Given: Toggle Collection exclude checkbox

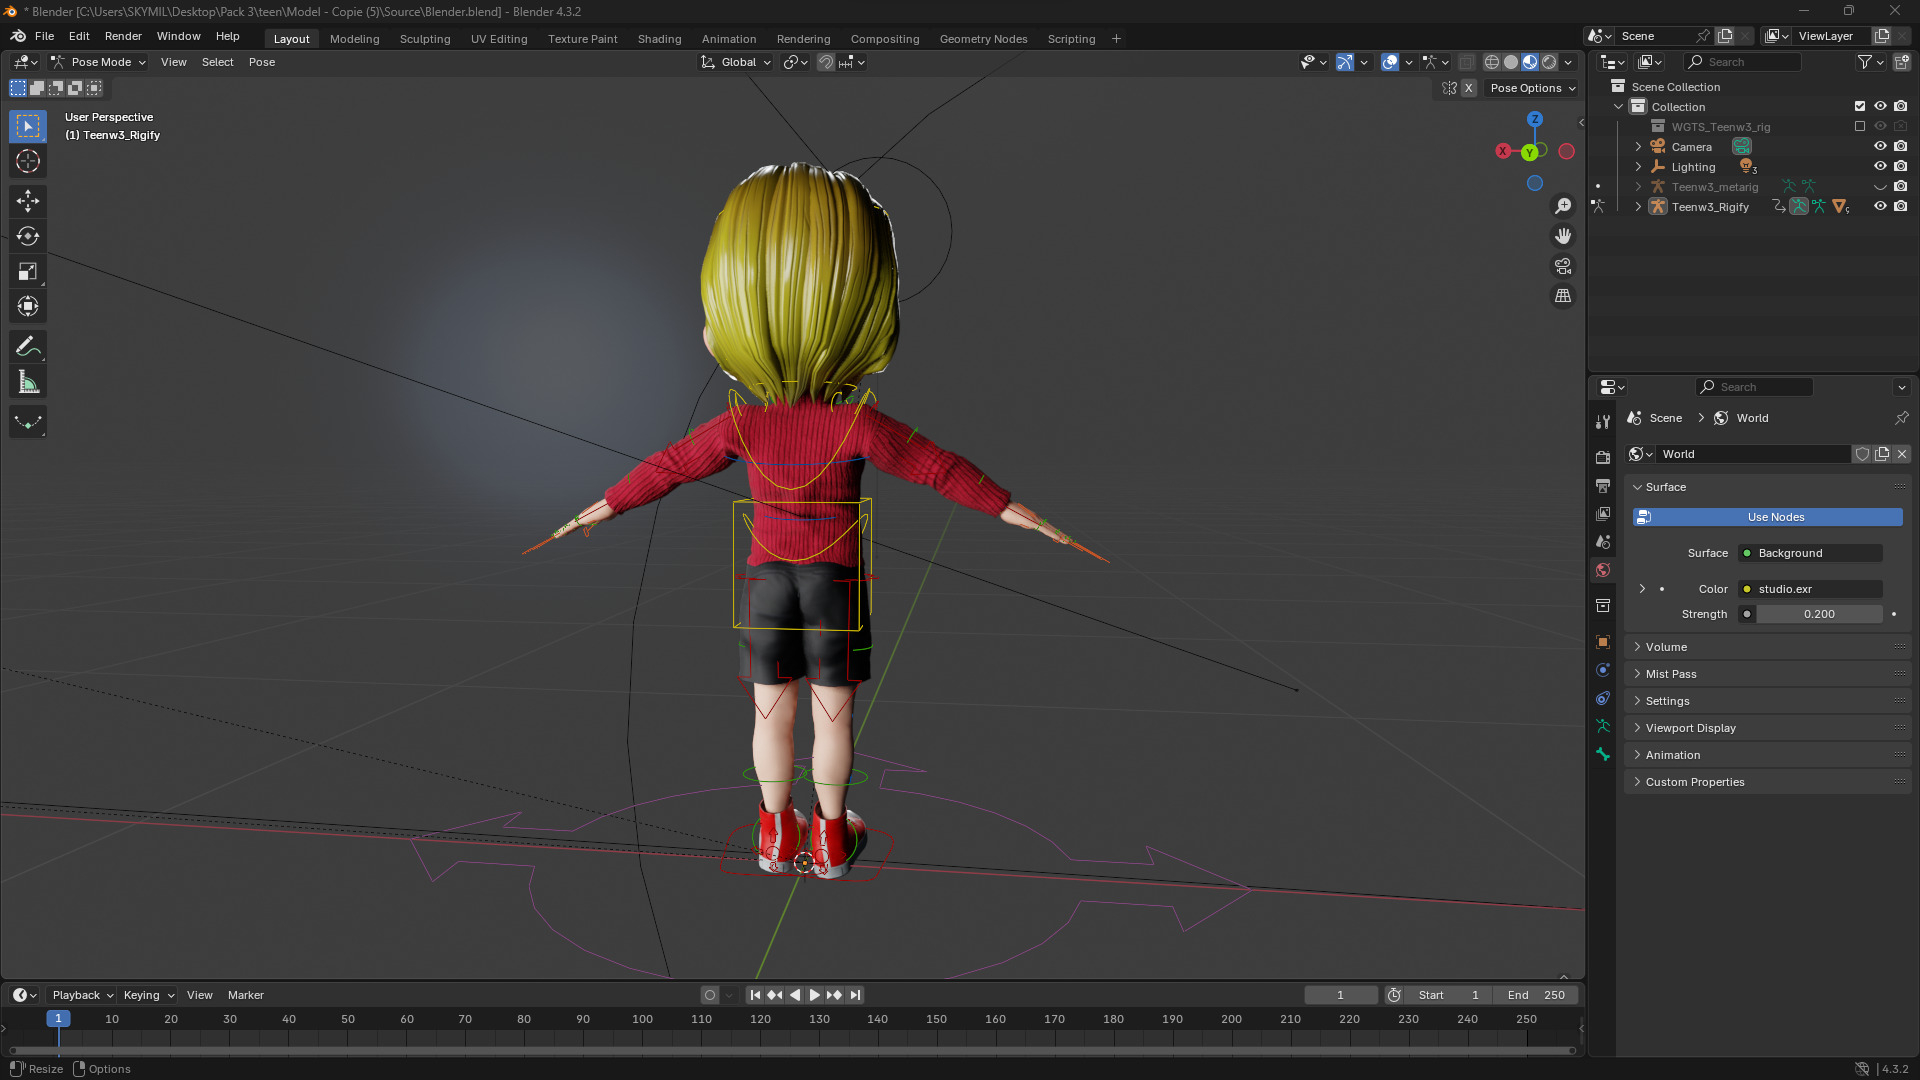Looking at the screenshot, I should tap(1860, 106).
